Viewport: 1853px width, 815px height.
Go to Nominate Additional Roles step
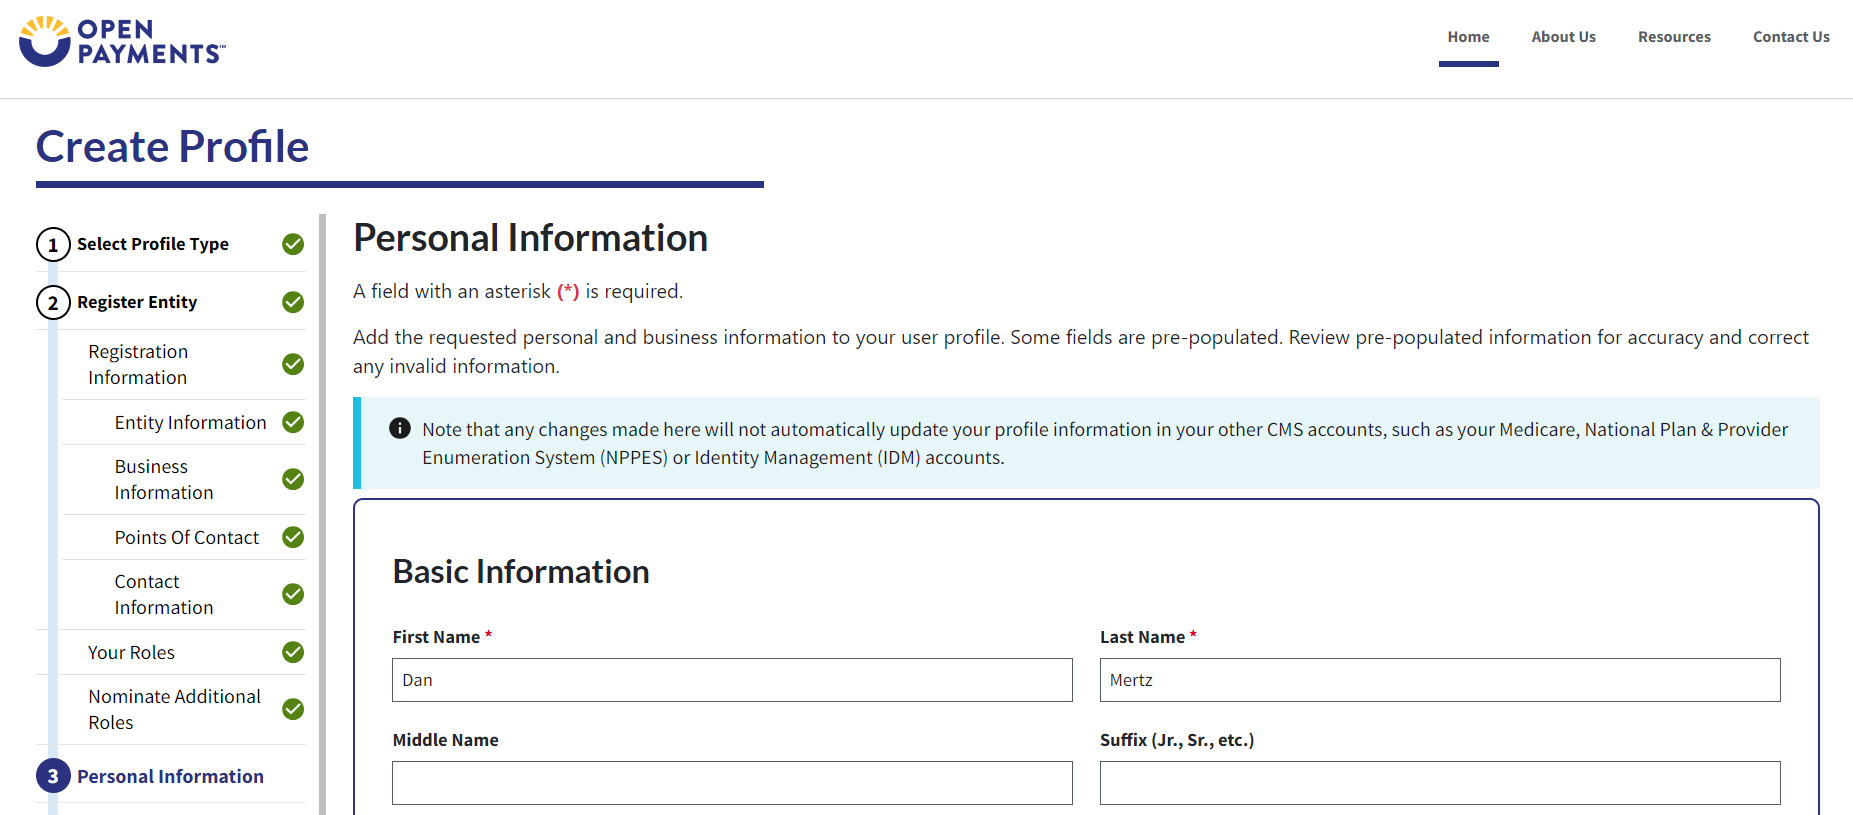174,709
